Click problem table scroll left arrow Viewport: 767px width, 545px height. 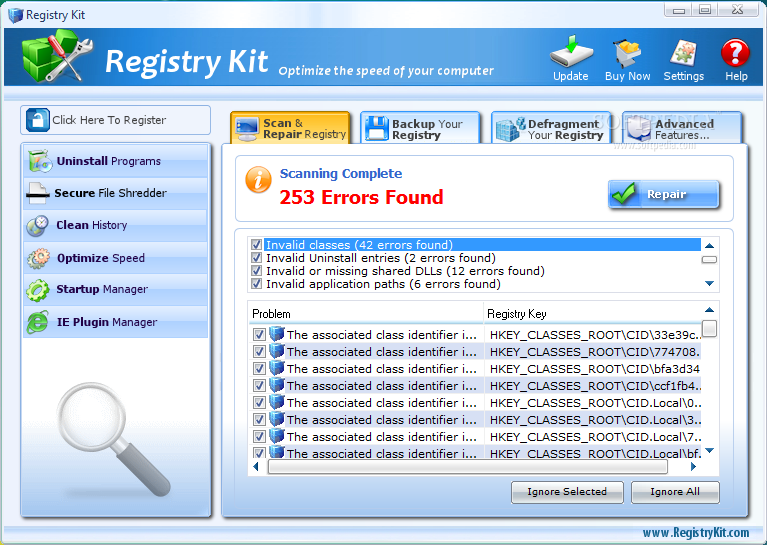(x=255, y=467)
